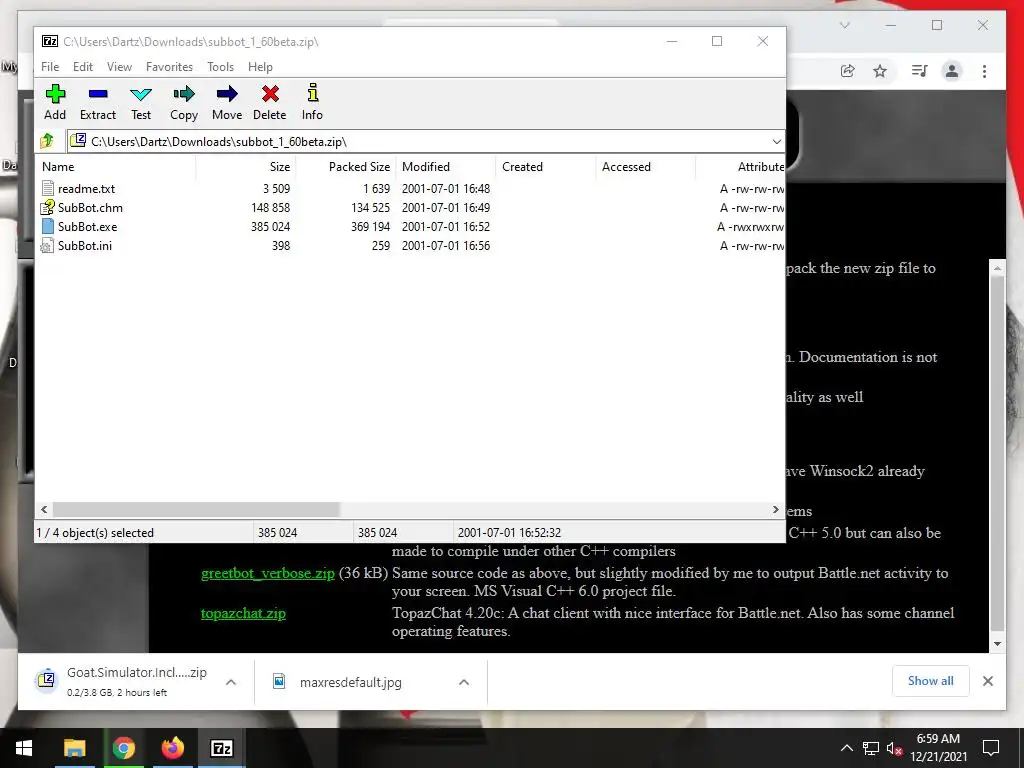Click right arrow of the file list scrollbar
This screenshot has width=1024, height=768.
775,509
